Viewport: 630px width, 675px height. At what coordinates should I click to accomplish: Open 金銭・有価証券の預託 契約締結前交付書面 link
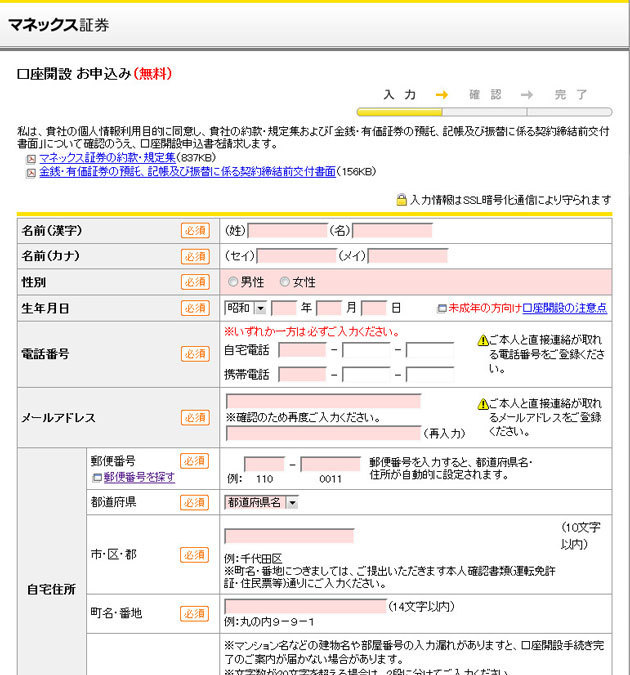(187, 172)
